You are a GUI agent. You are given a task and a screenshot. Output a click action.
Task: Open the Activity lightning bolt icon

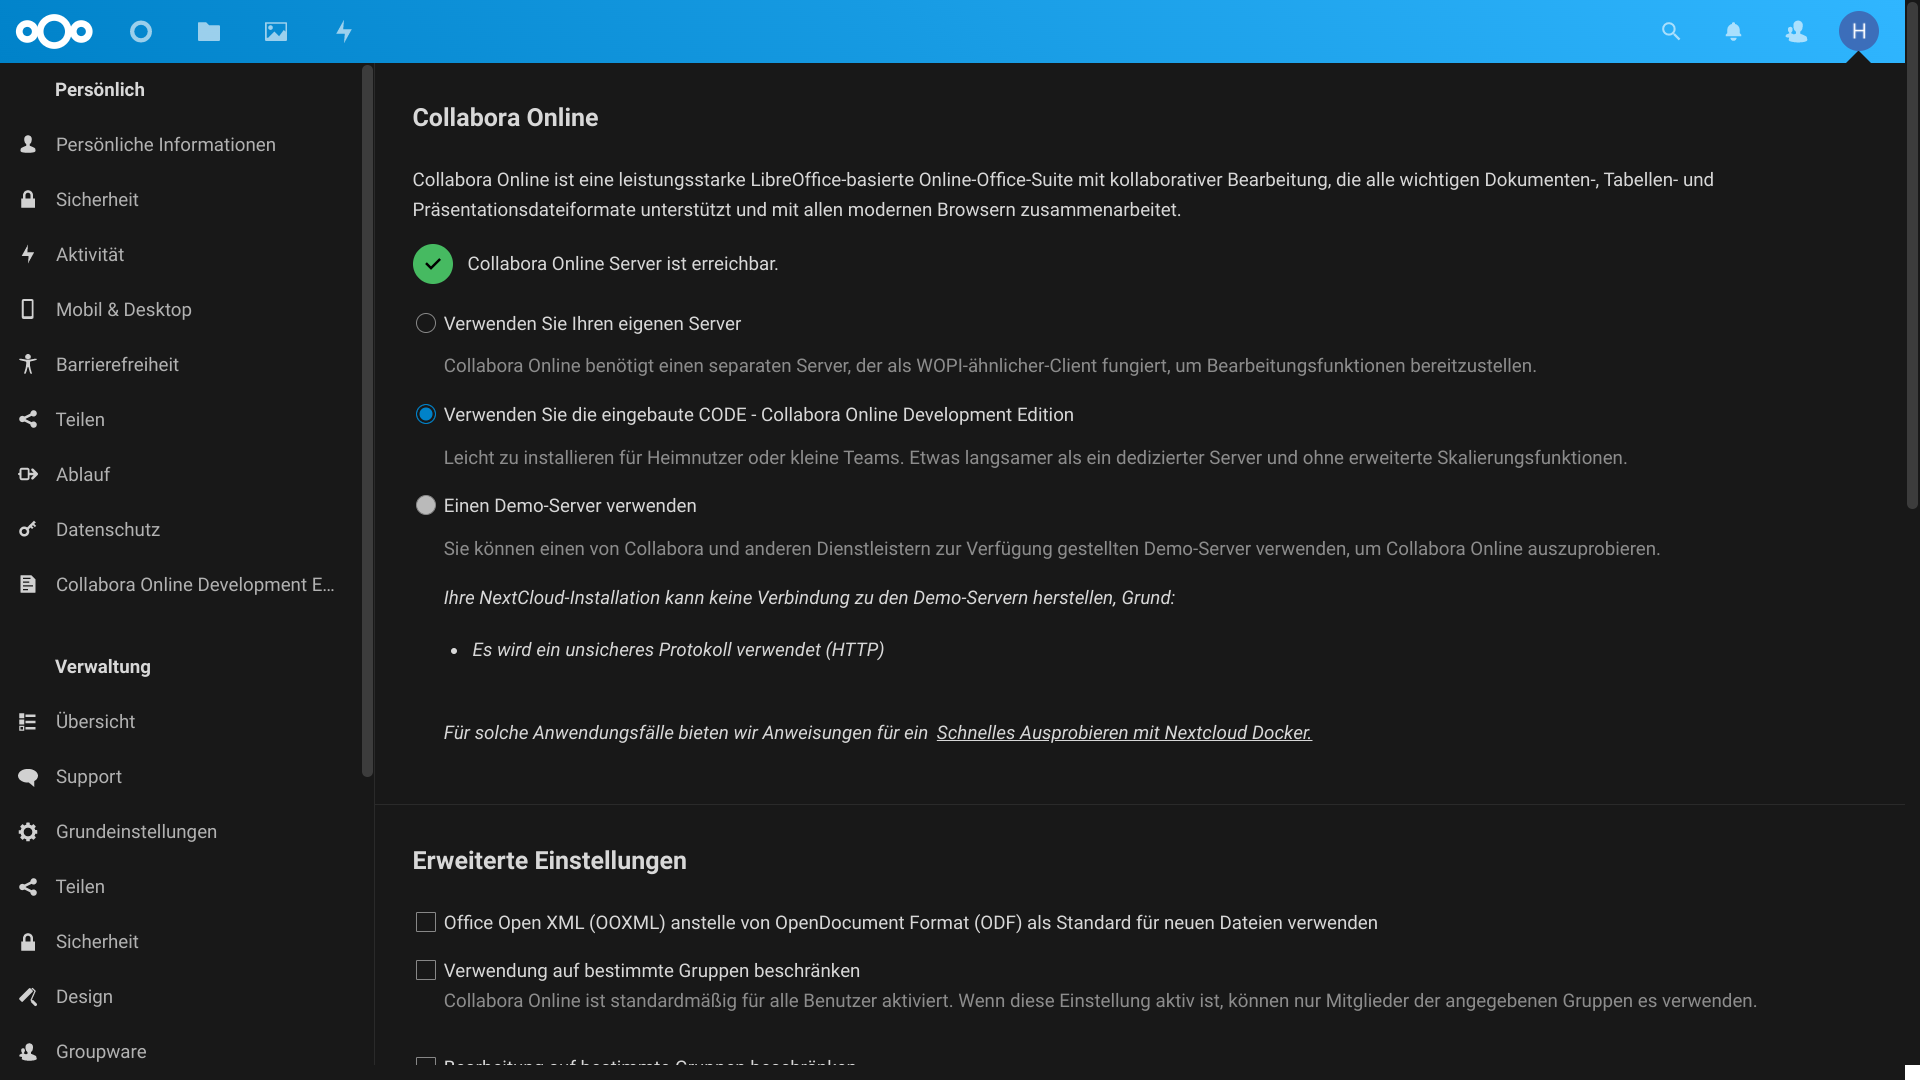point(344,31)
